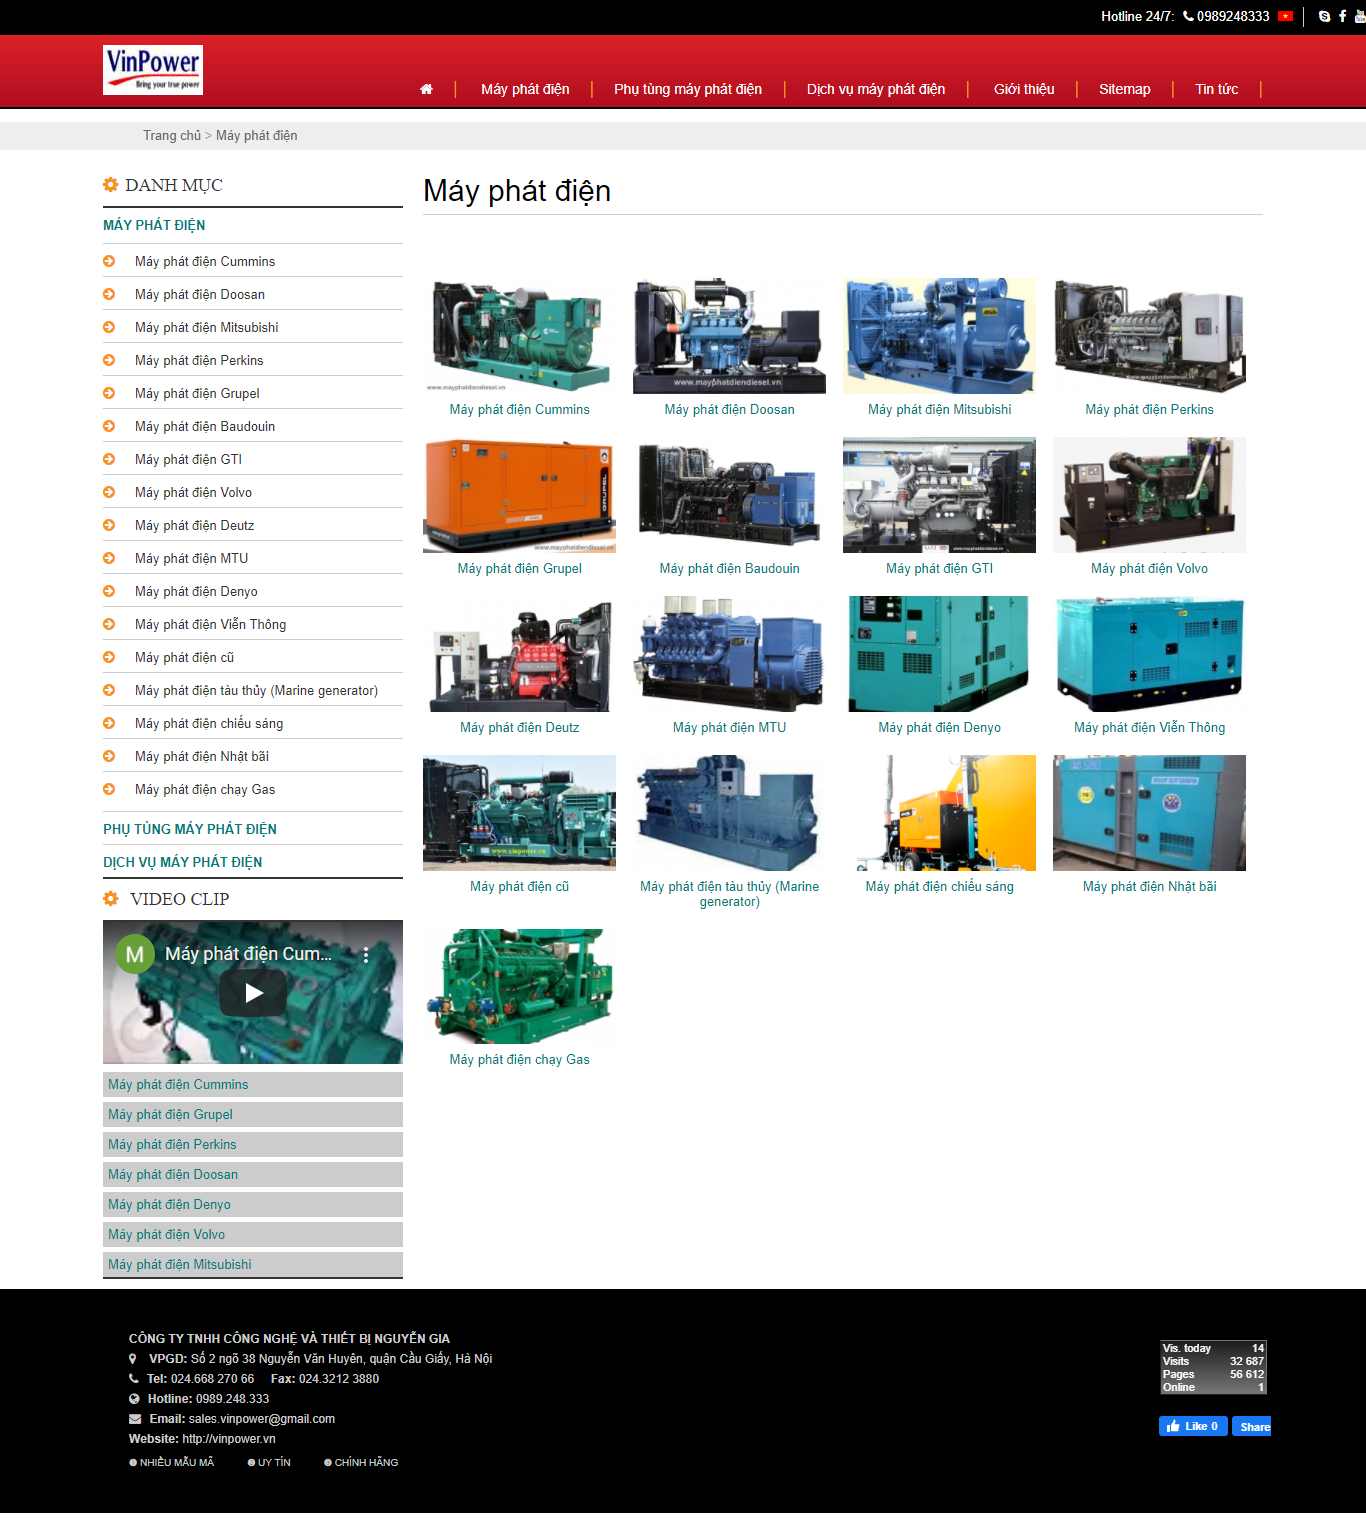Viewport: 1366px width, 1528px height.
Task: Click the location pin icon before VPGD
Action: pyautogui.click(x=133, y=1359)
